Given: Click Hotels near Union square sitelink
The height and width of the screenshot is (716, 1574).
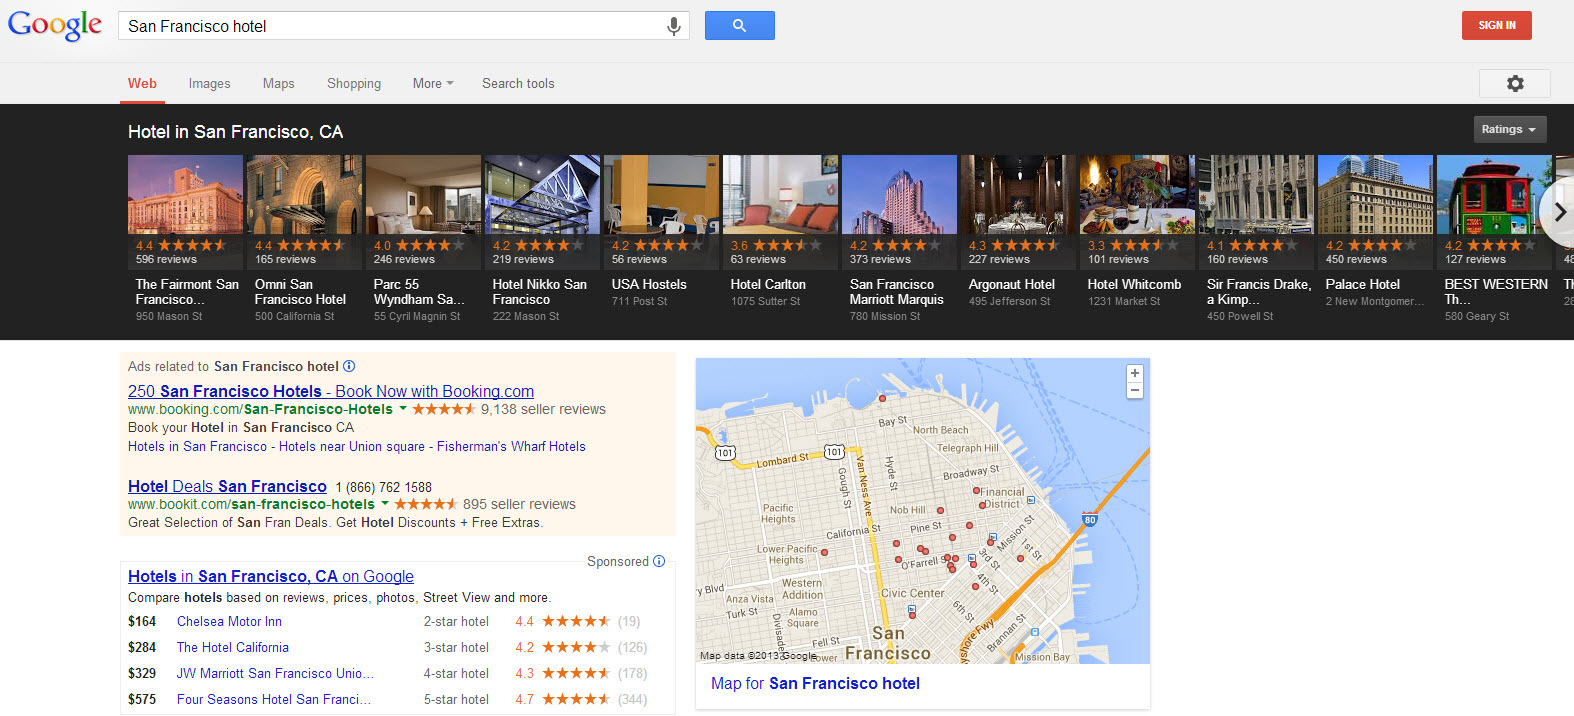Looking at the screenshot, I should 352,446.
